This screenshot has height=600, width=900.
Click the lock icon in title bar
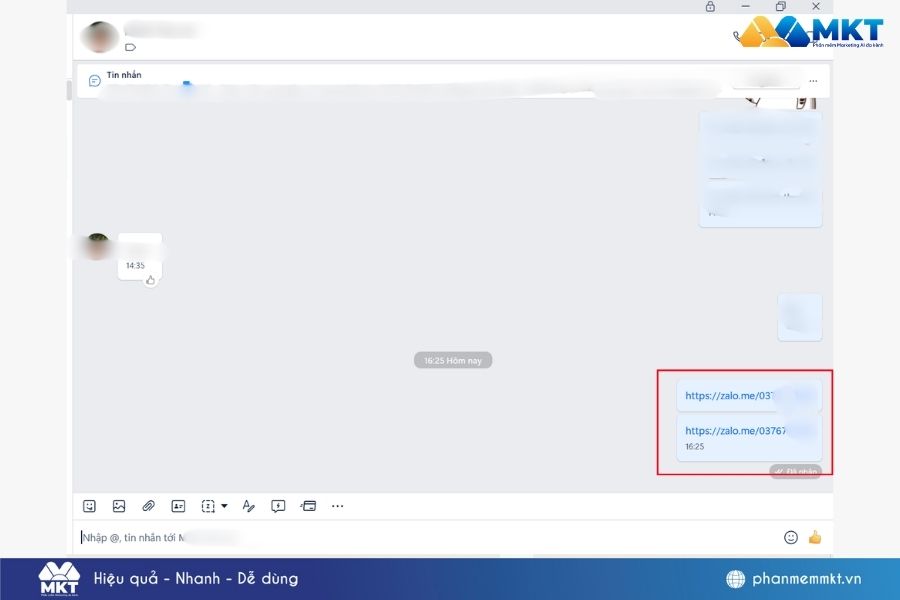pyautogui.click(x=710, y=6)
